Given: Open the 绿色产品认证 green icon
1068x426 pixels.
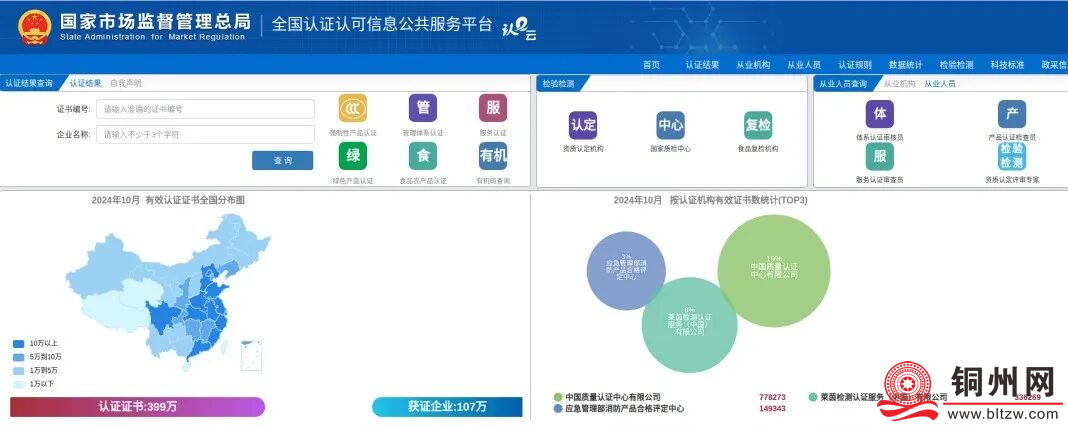Looking at the screenshot, I should (x=352, y=156).
